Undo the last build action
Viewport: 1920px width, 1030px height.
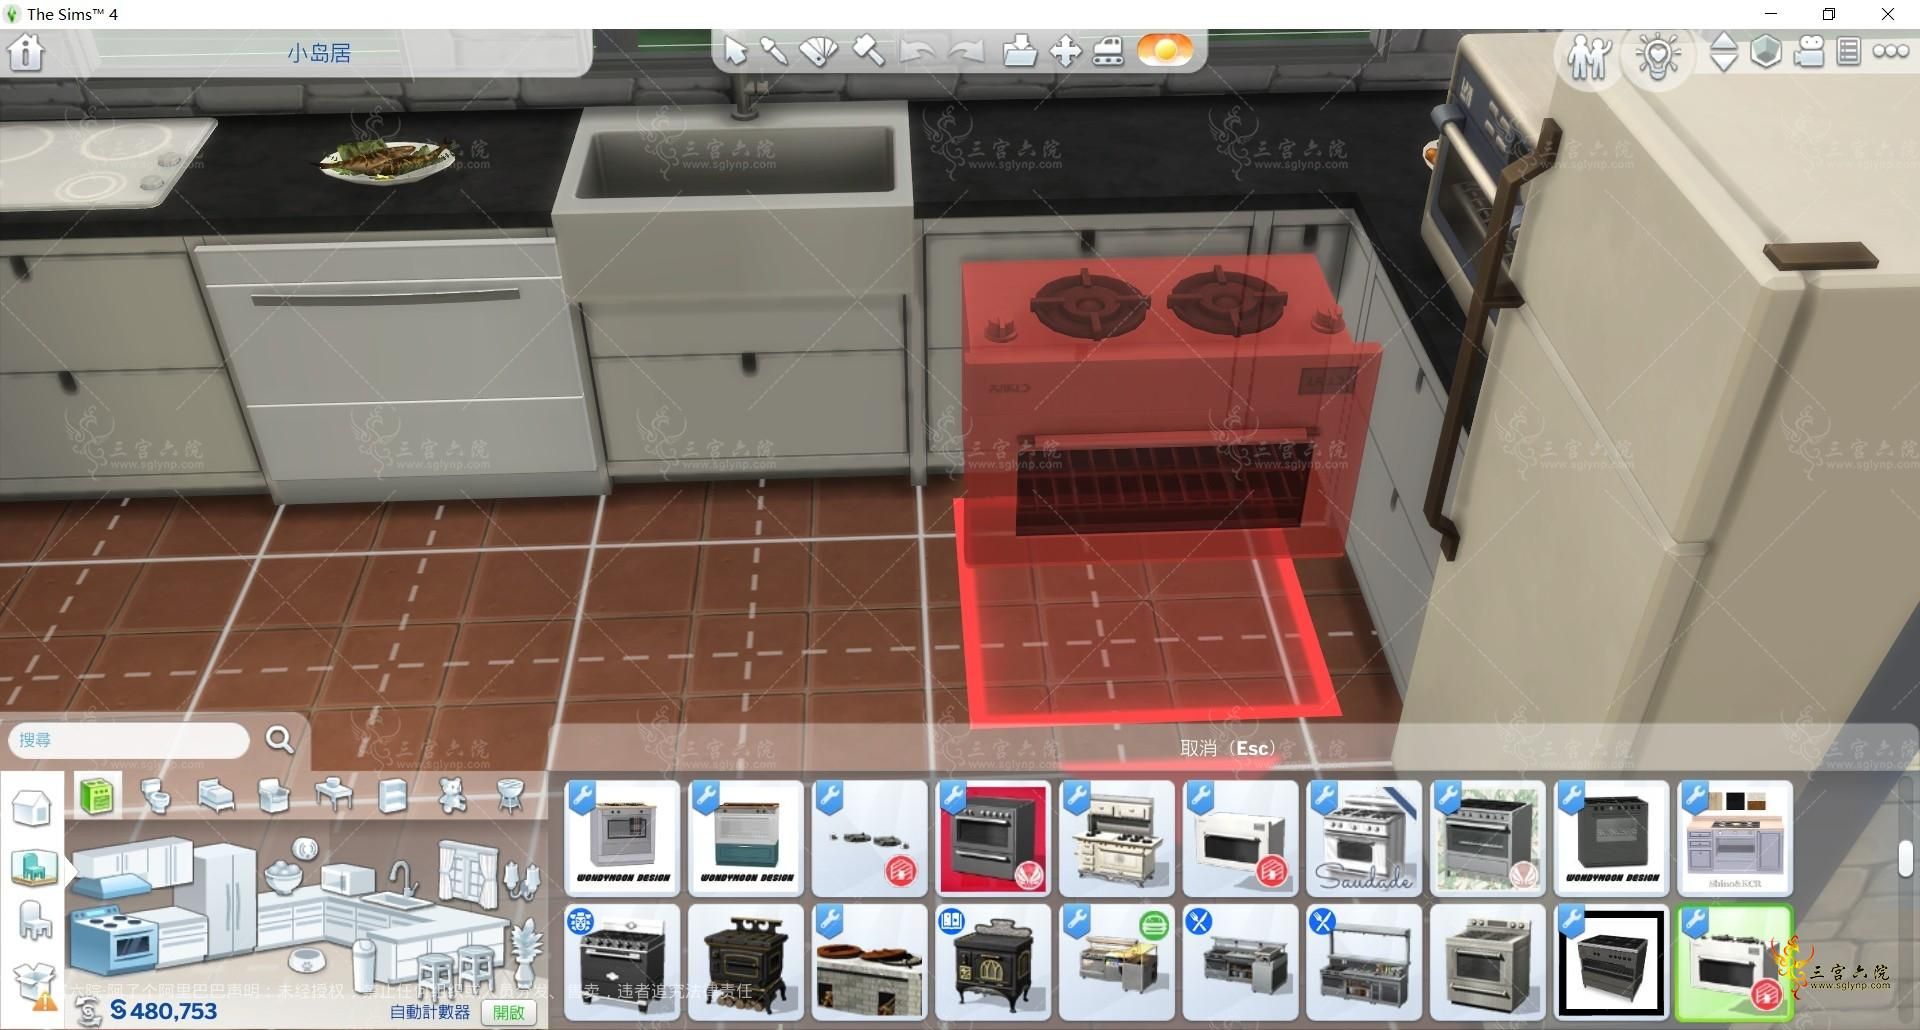coord(917,52)
